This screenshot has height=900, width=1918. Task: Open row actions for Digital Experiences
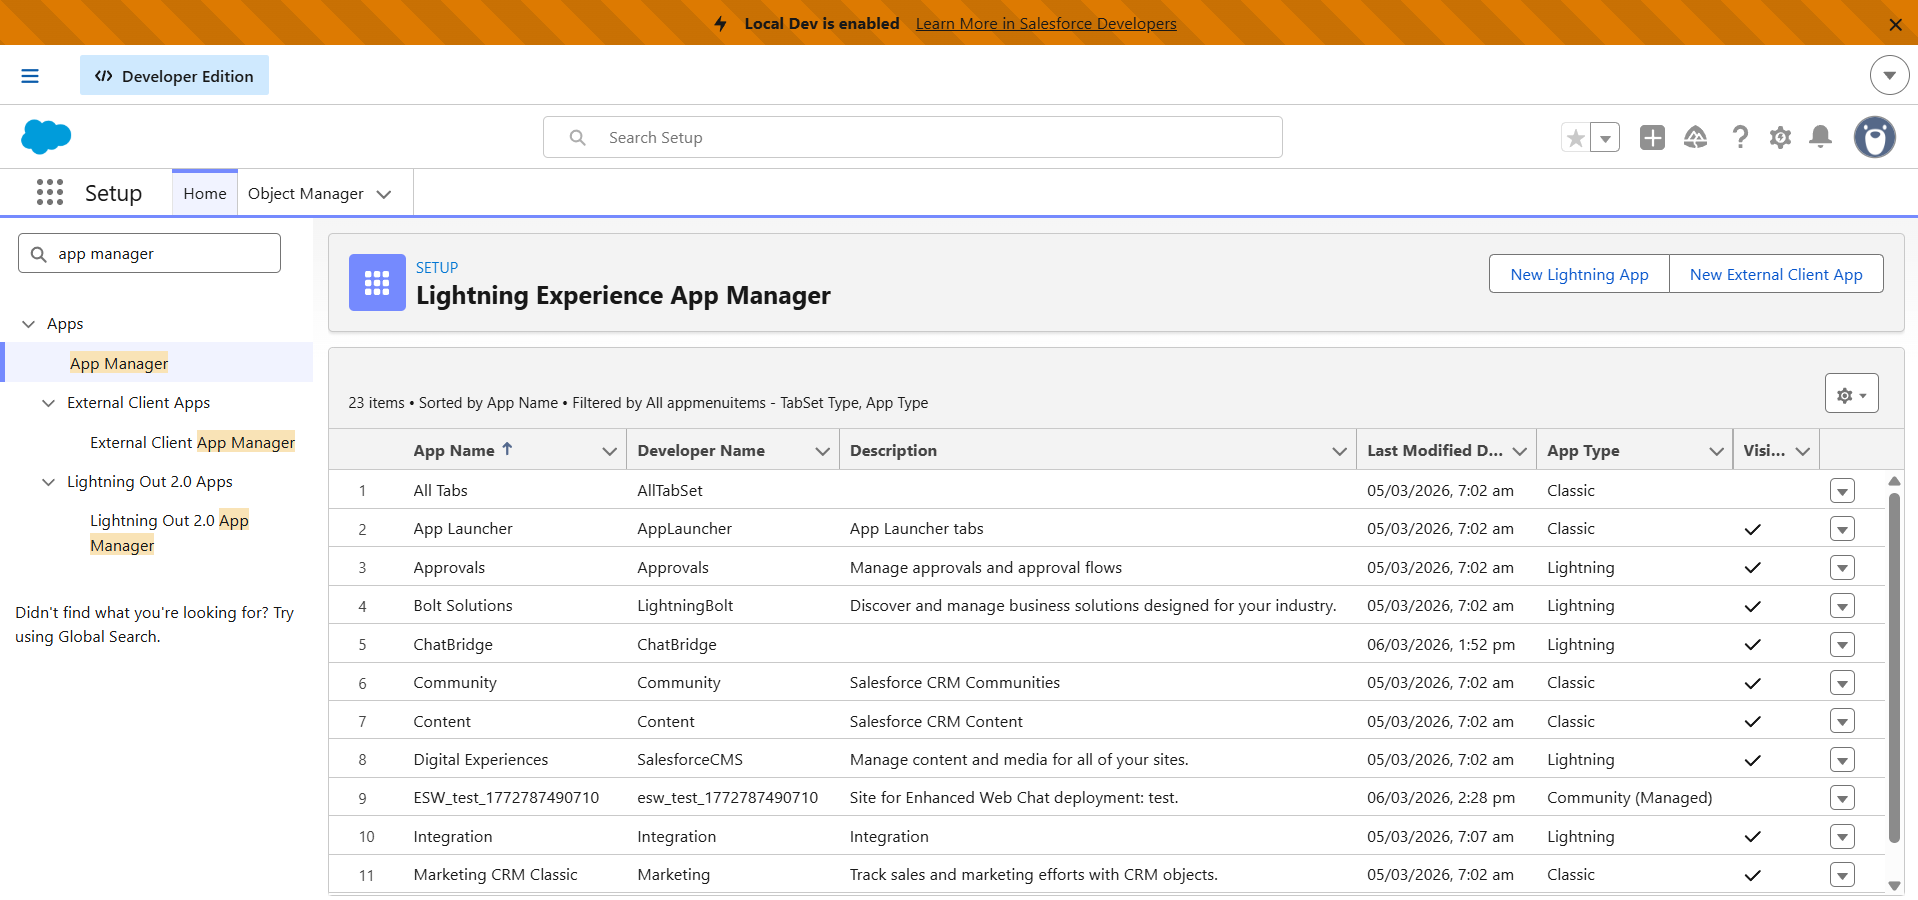(x=1842, y=760)
